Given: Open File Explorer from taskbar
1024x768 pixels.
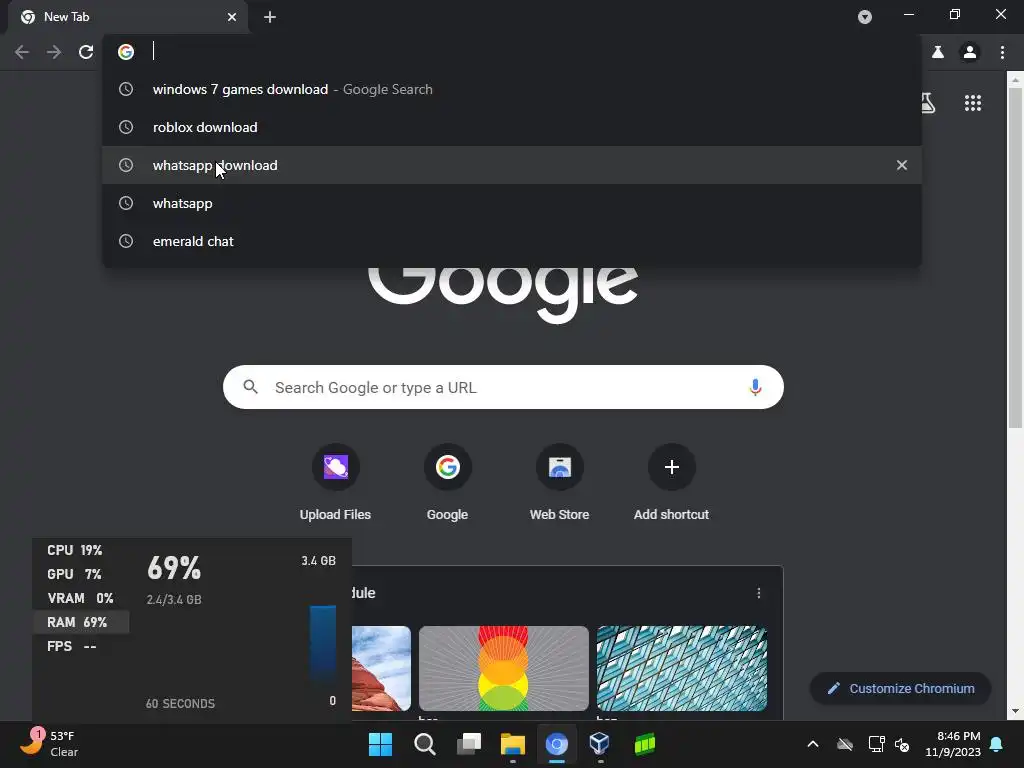Looking at the screenshot, I should pos(513,744).
